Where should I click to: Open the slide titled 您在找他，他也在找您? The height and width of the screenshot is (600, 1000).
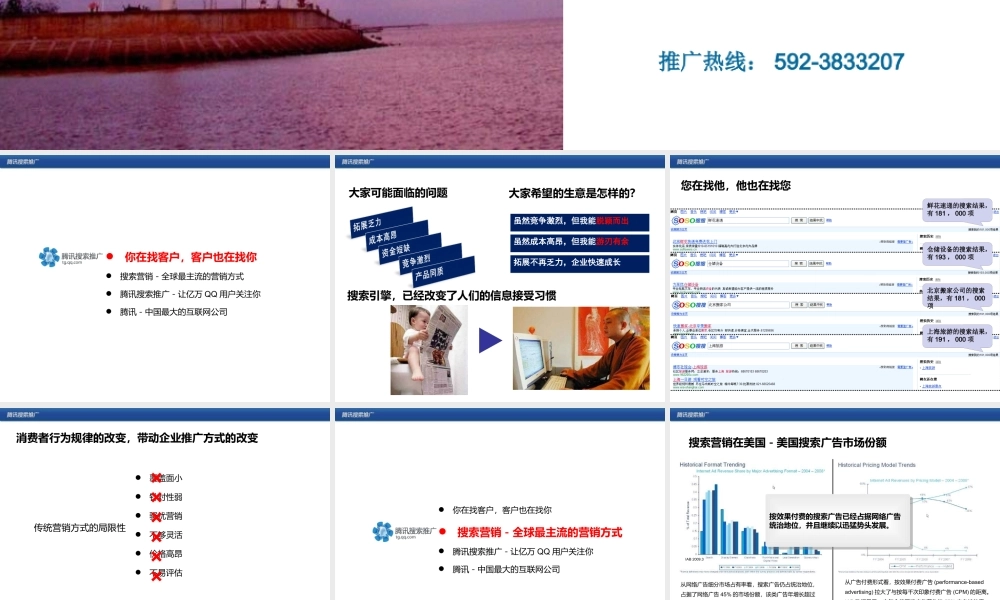click(835, 278)
